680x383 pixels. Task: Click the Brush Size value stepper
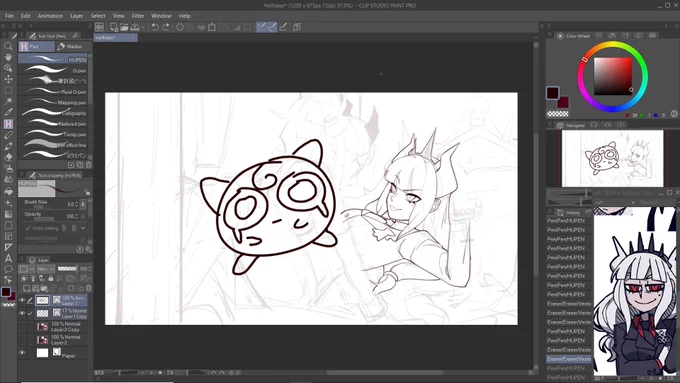point(77,204)
